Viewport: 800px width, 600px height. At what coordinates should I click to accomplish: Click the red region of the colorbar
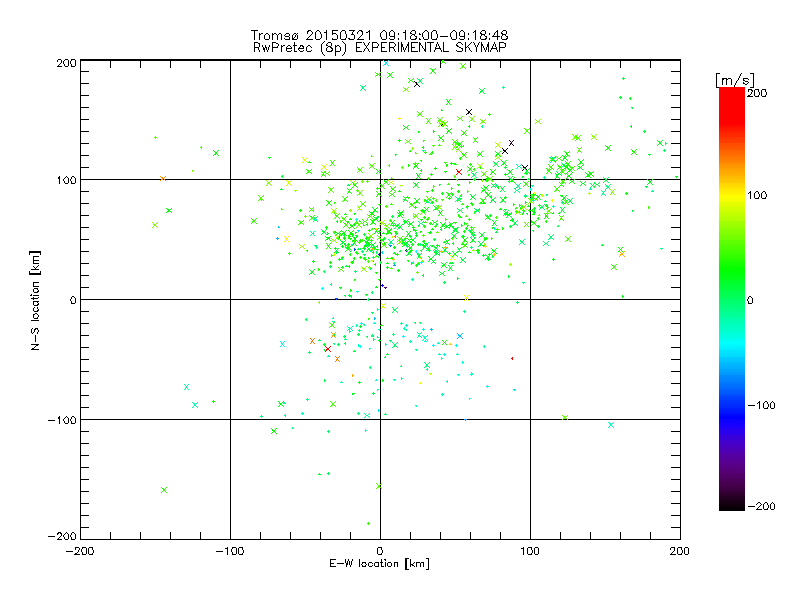pos(732,107)
